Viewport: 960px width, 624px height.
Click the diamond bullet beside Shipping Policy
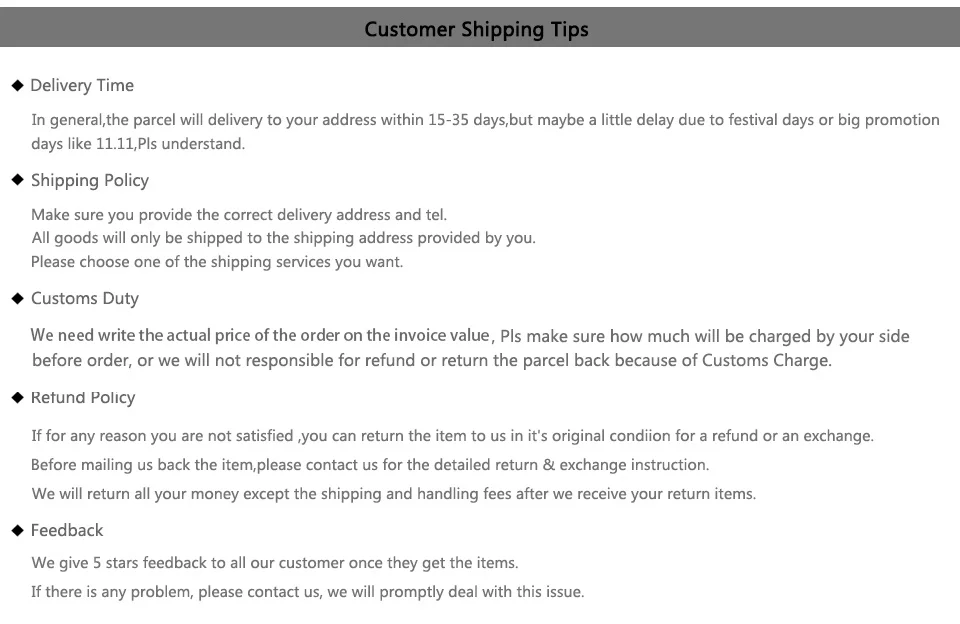[17, 180]
